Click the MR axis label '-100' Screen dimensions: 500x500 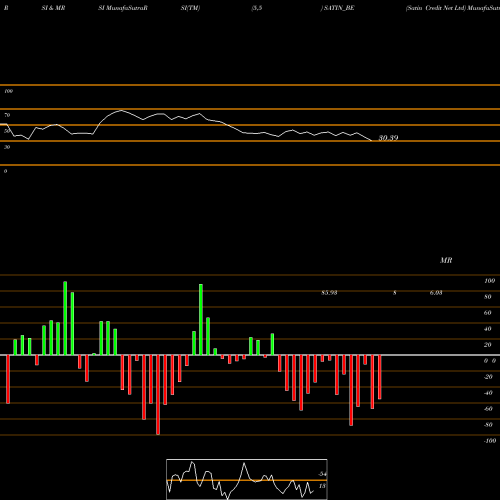coord(490,441)
